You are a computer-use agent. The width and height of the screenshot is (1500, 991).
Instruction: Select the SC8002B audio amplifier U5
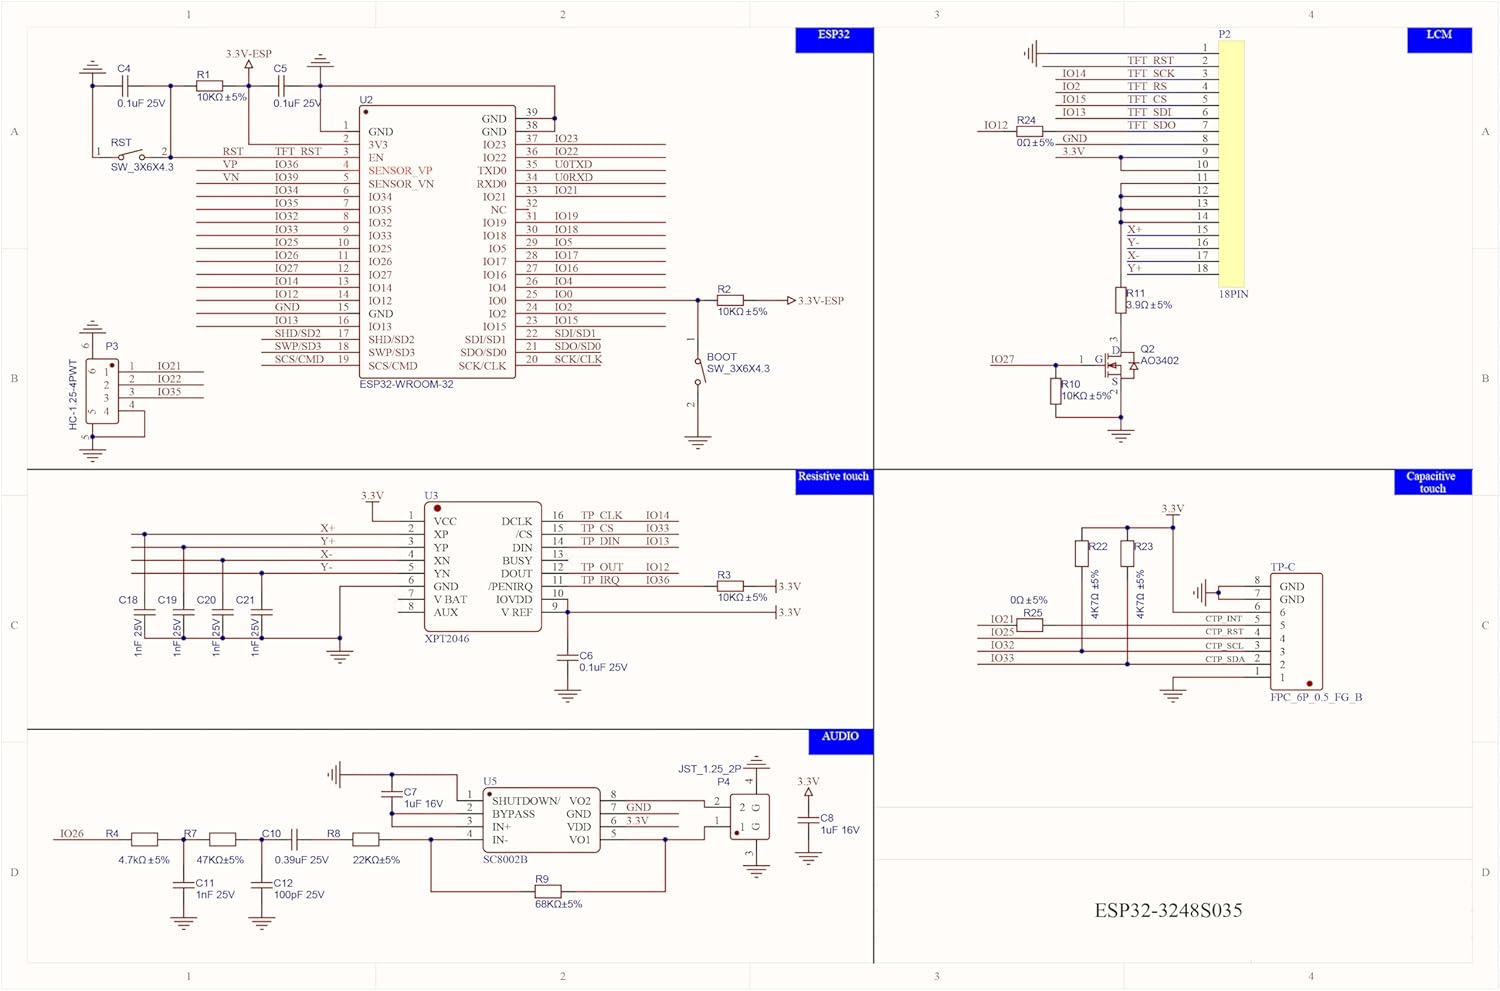click(541, 820)
